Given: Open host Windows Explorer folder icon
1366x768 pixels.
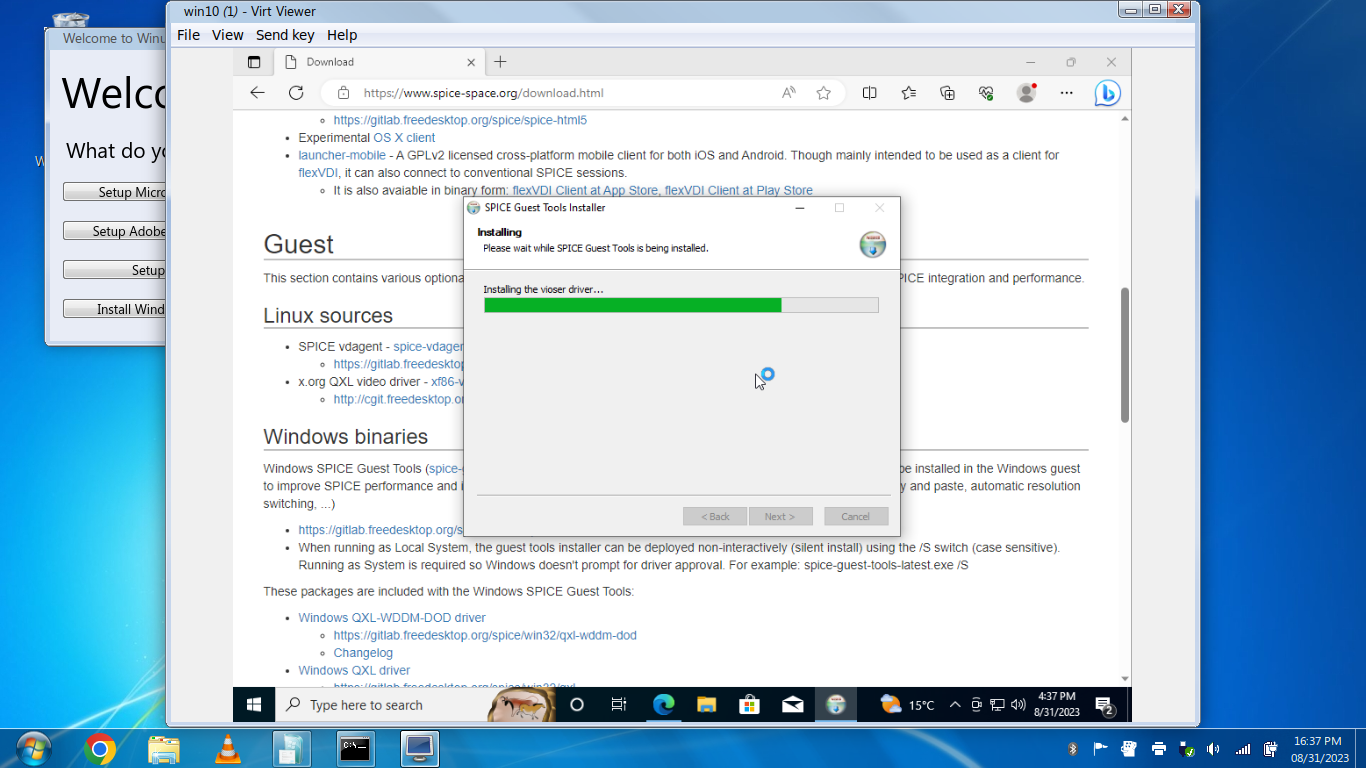Looking at the screenshot, I should point(164,749).
